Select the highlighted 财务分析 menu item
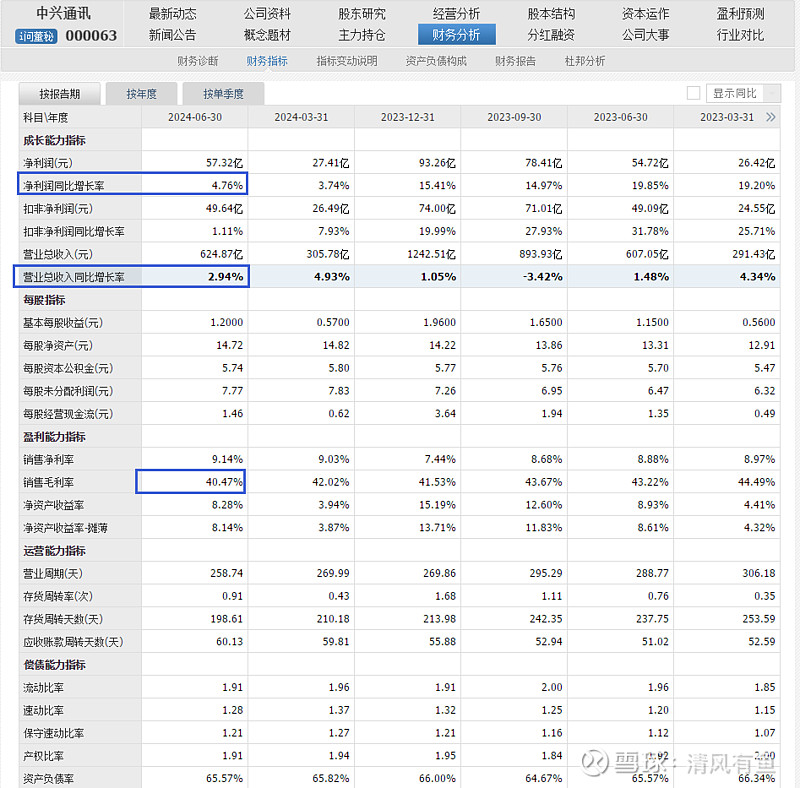 [x=456, y=35]
